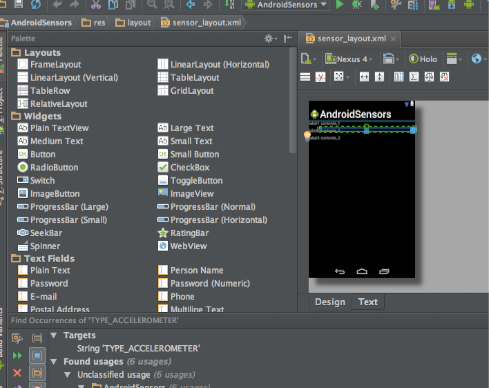Click the red X close usages icon

(17, 373)
